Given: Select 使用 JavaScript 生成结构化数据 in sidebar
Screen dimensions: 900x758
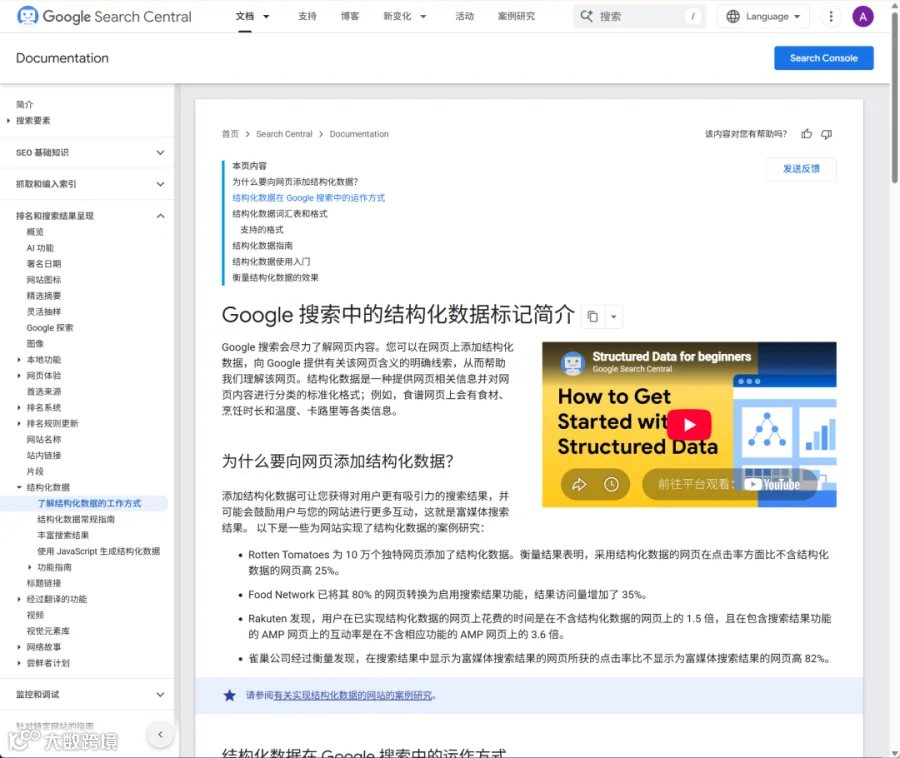Looking at the screenshot, I should (x=99, y=551).
